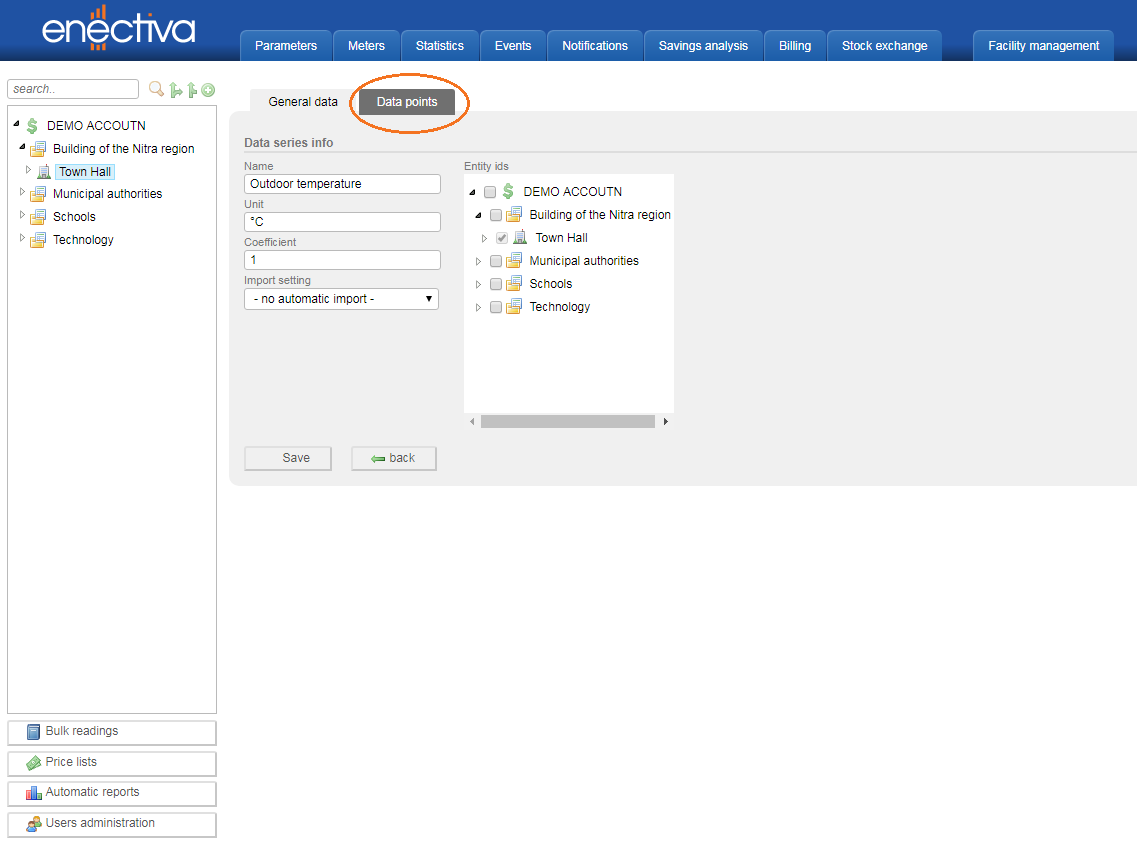Click the Bulk readings book icon

click(x=33, y=732)
